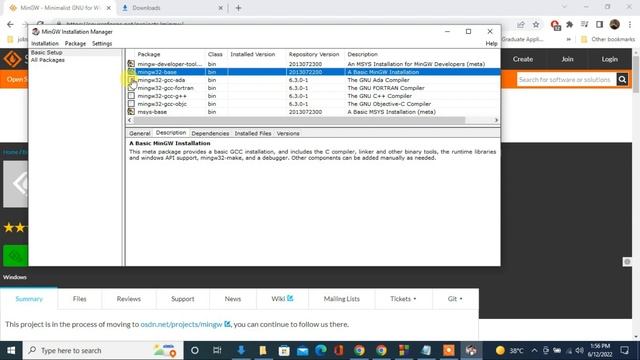
Task: Open the Summary tab on SourceForge page
Action: pos(29,299)
